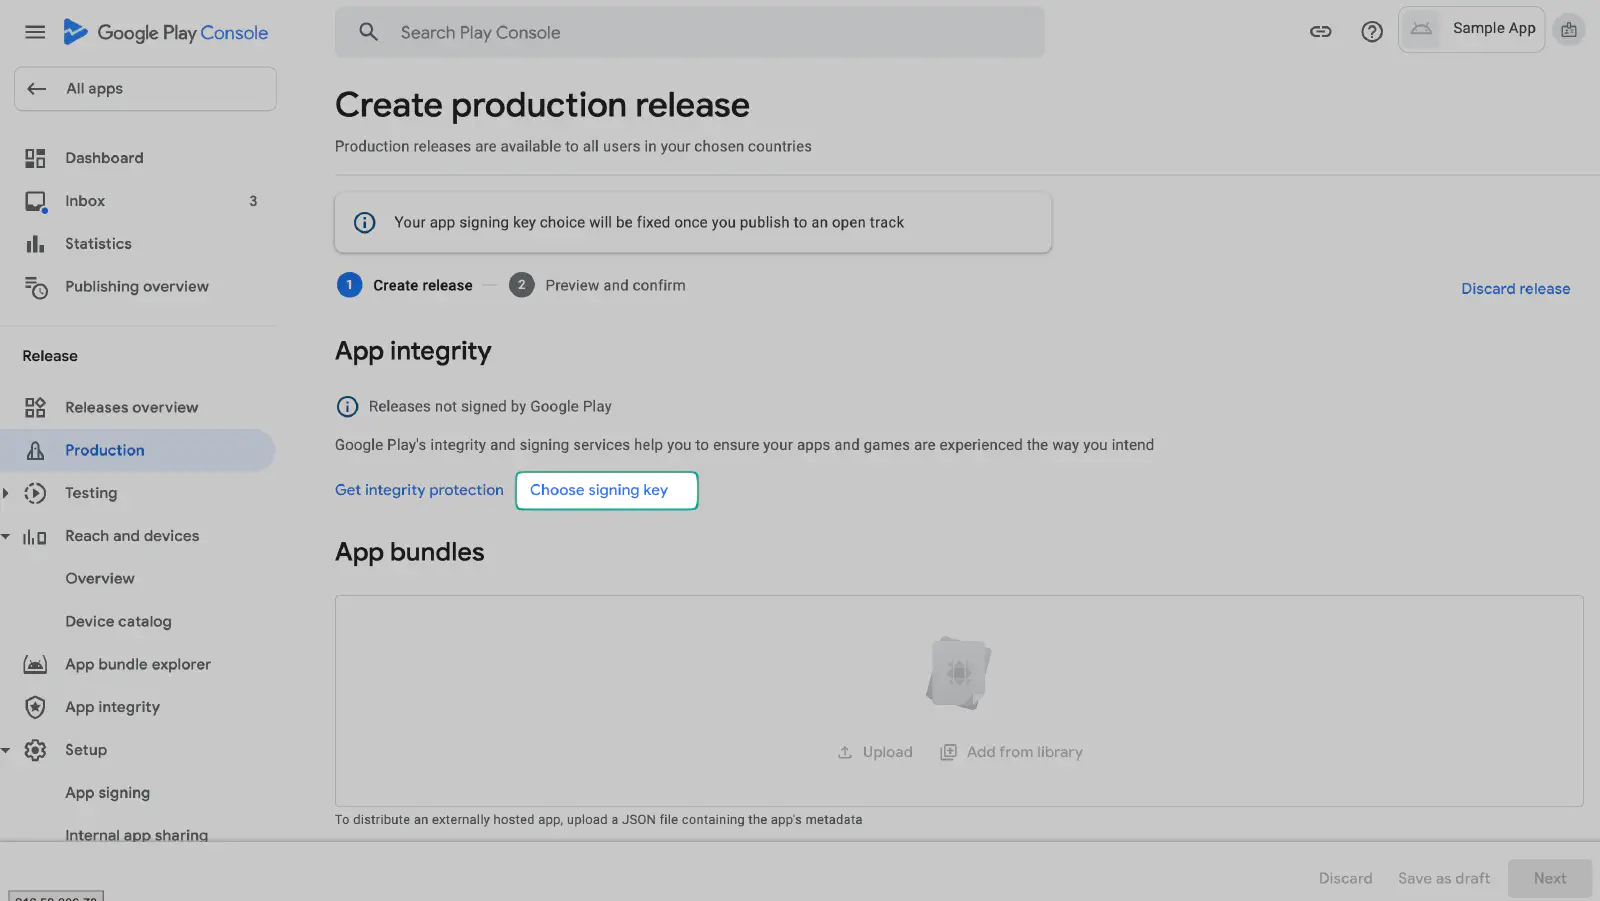Copy page link via link icon
Viewport: 1600px width, 901px height.
(1321, 31)
